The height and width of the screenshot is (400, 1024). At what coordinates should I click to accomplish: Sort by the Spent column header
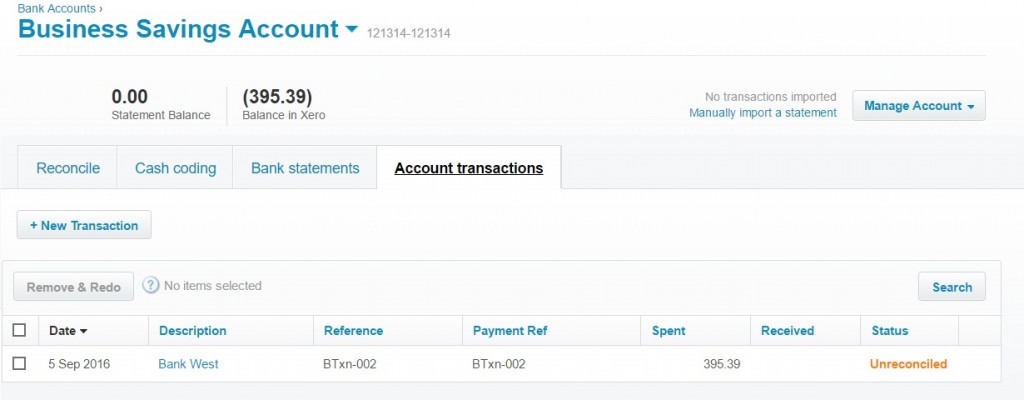click(x=669, y=331)
